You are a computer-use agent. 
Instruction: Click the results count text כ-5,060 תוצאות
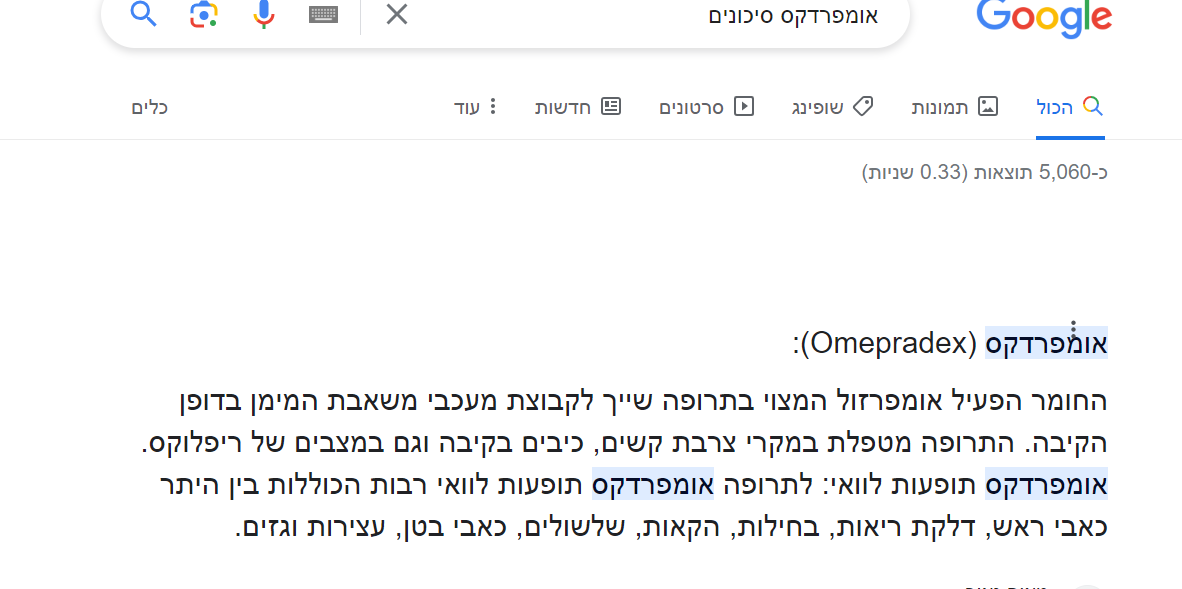tap(984, 173)
